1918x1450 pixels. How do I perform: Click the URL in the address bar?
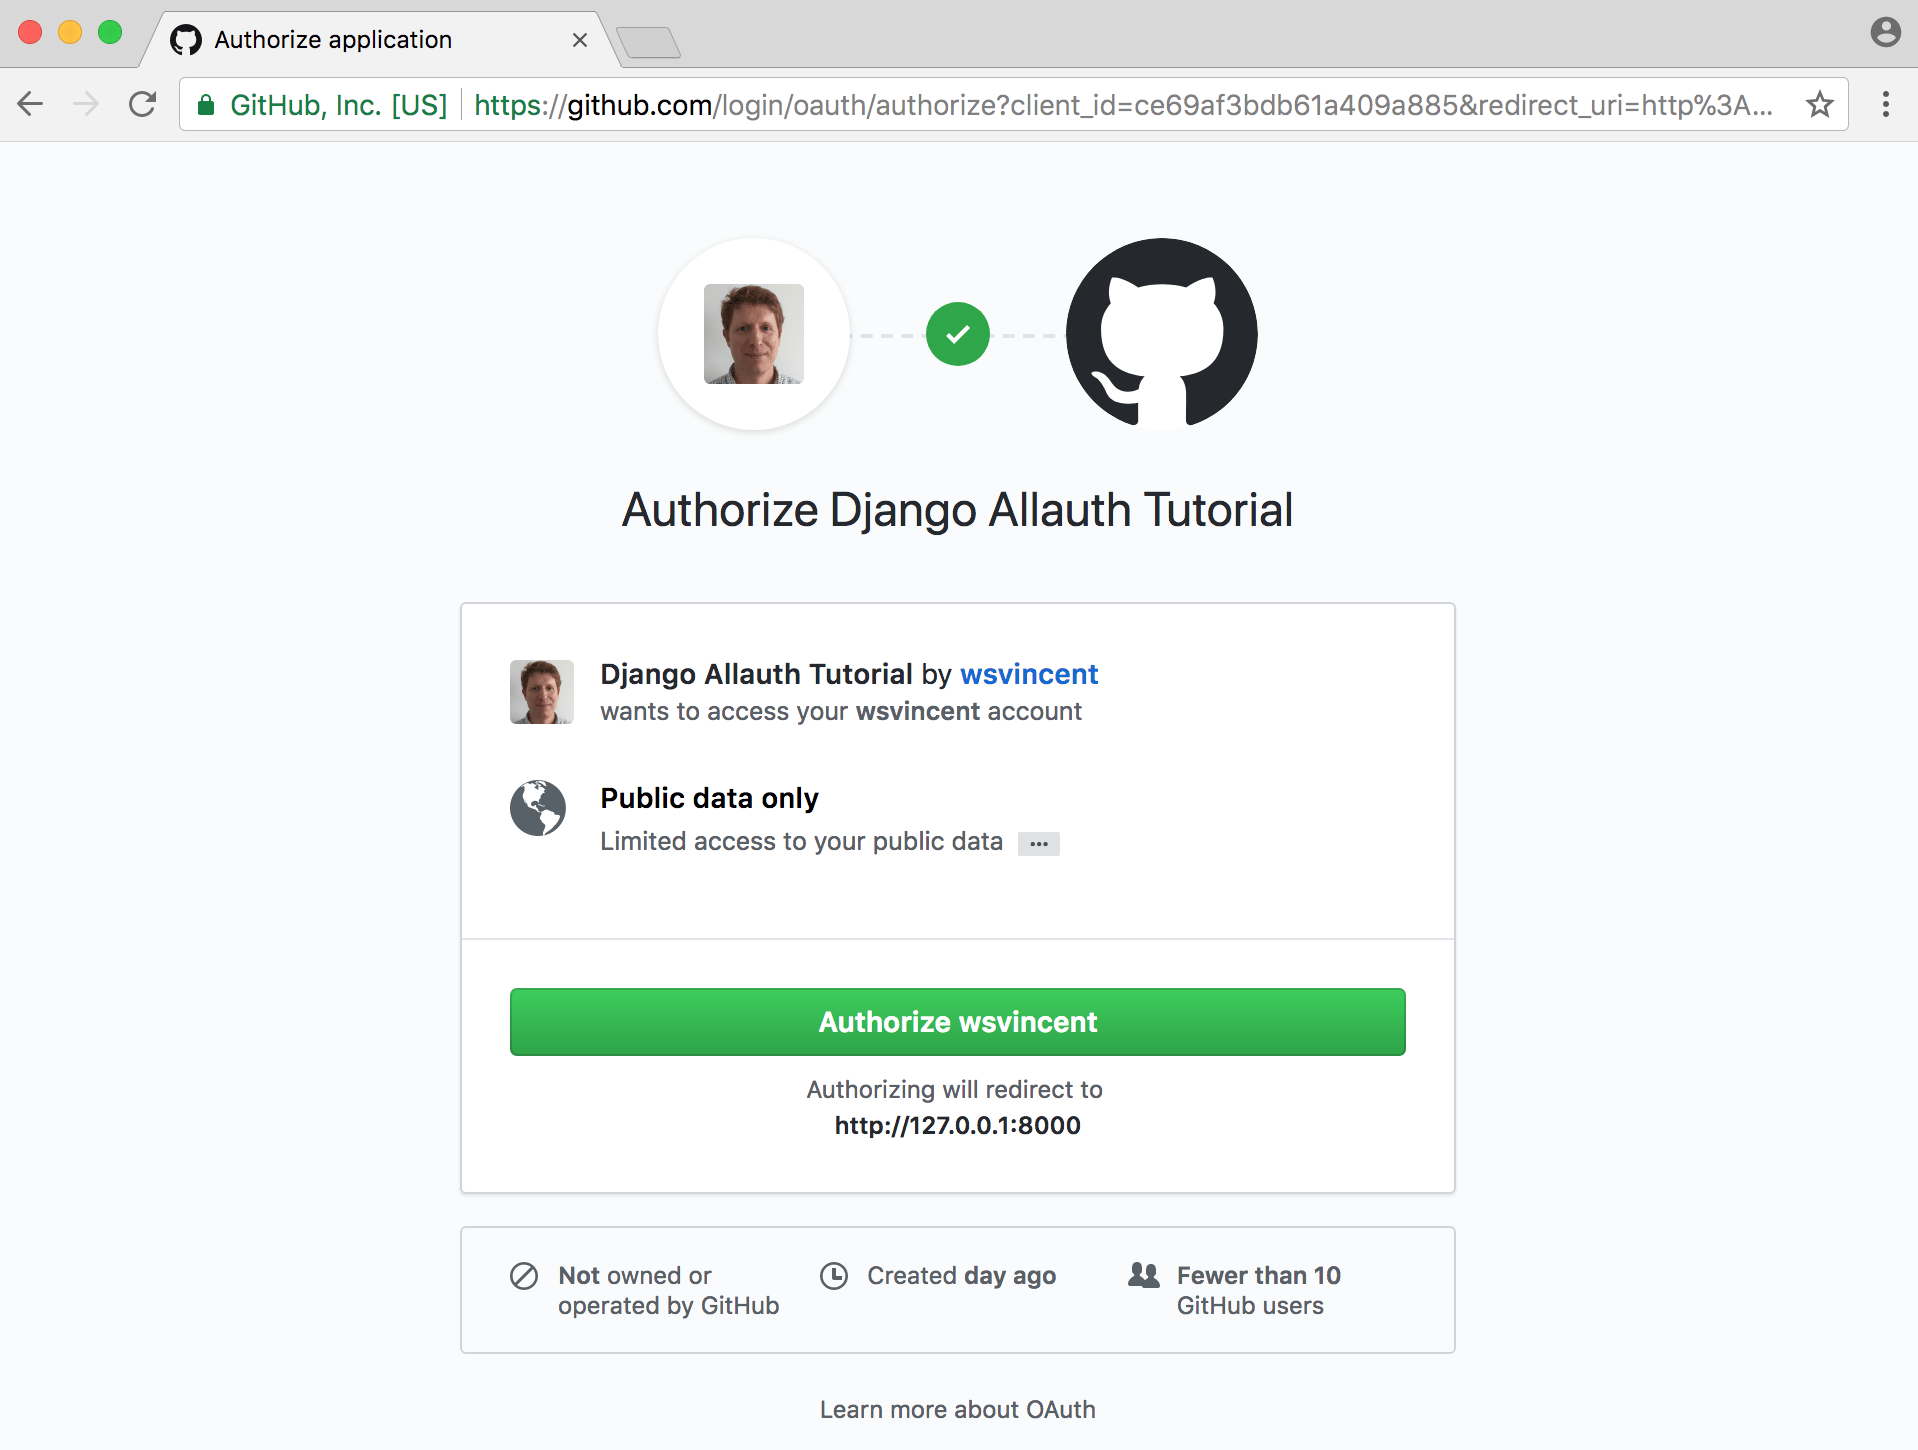(1123, 105)
